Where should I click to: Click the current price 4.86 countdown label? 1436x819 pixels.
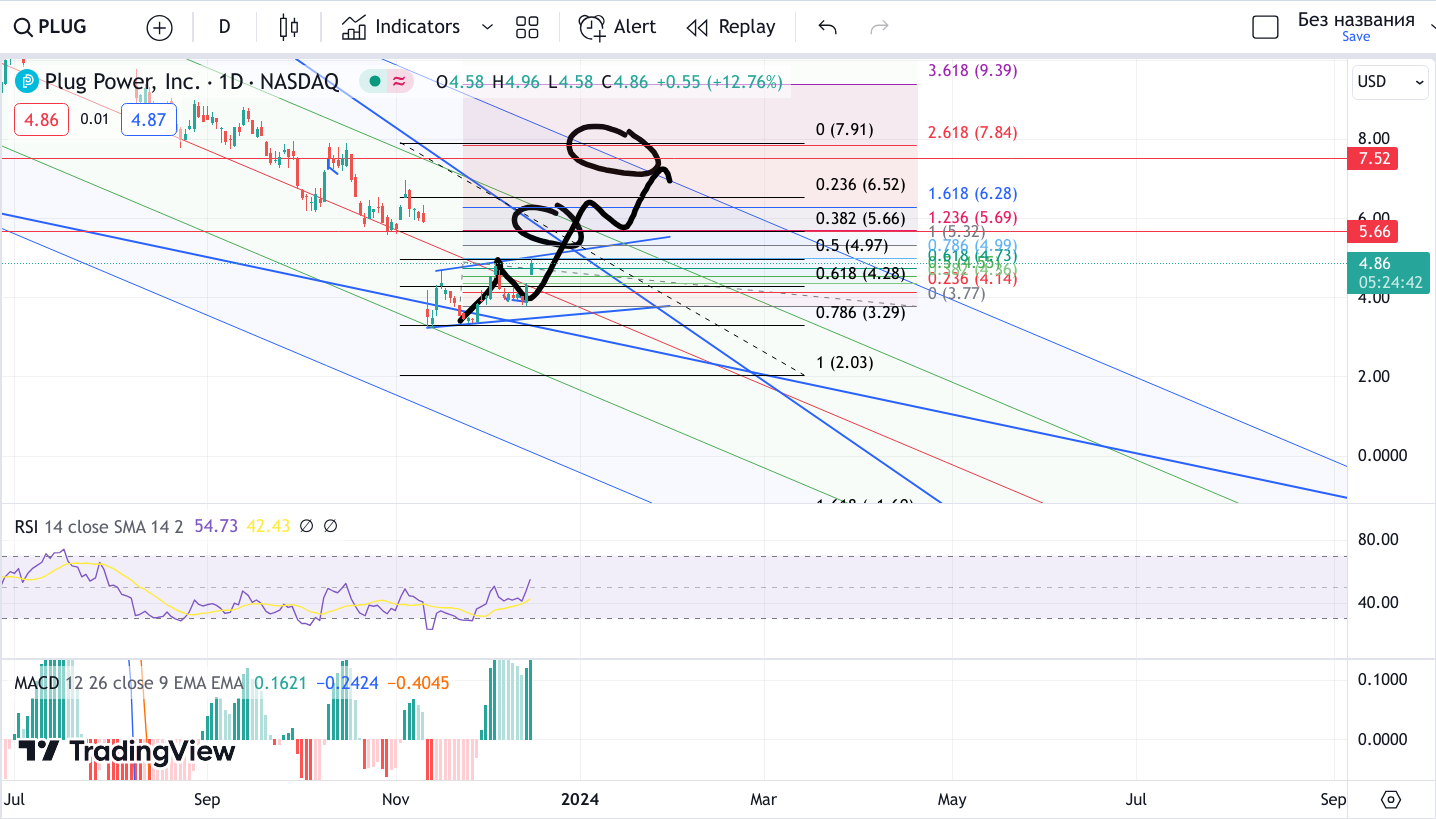tap(1389, 273)
